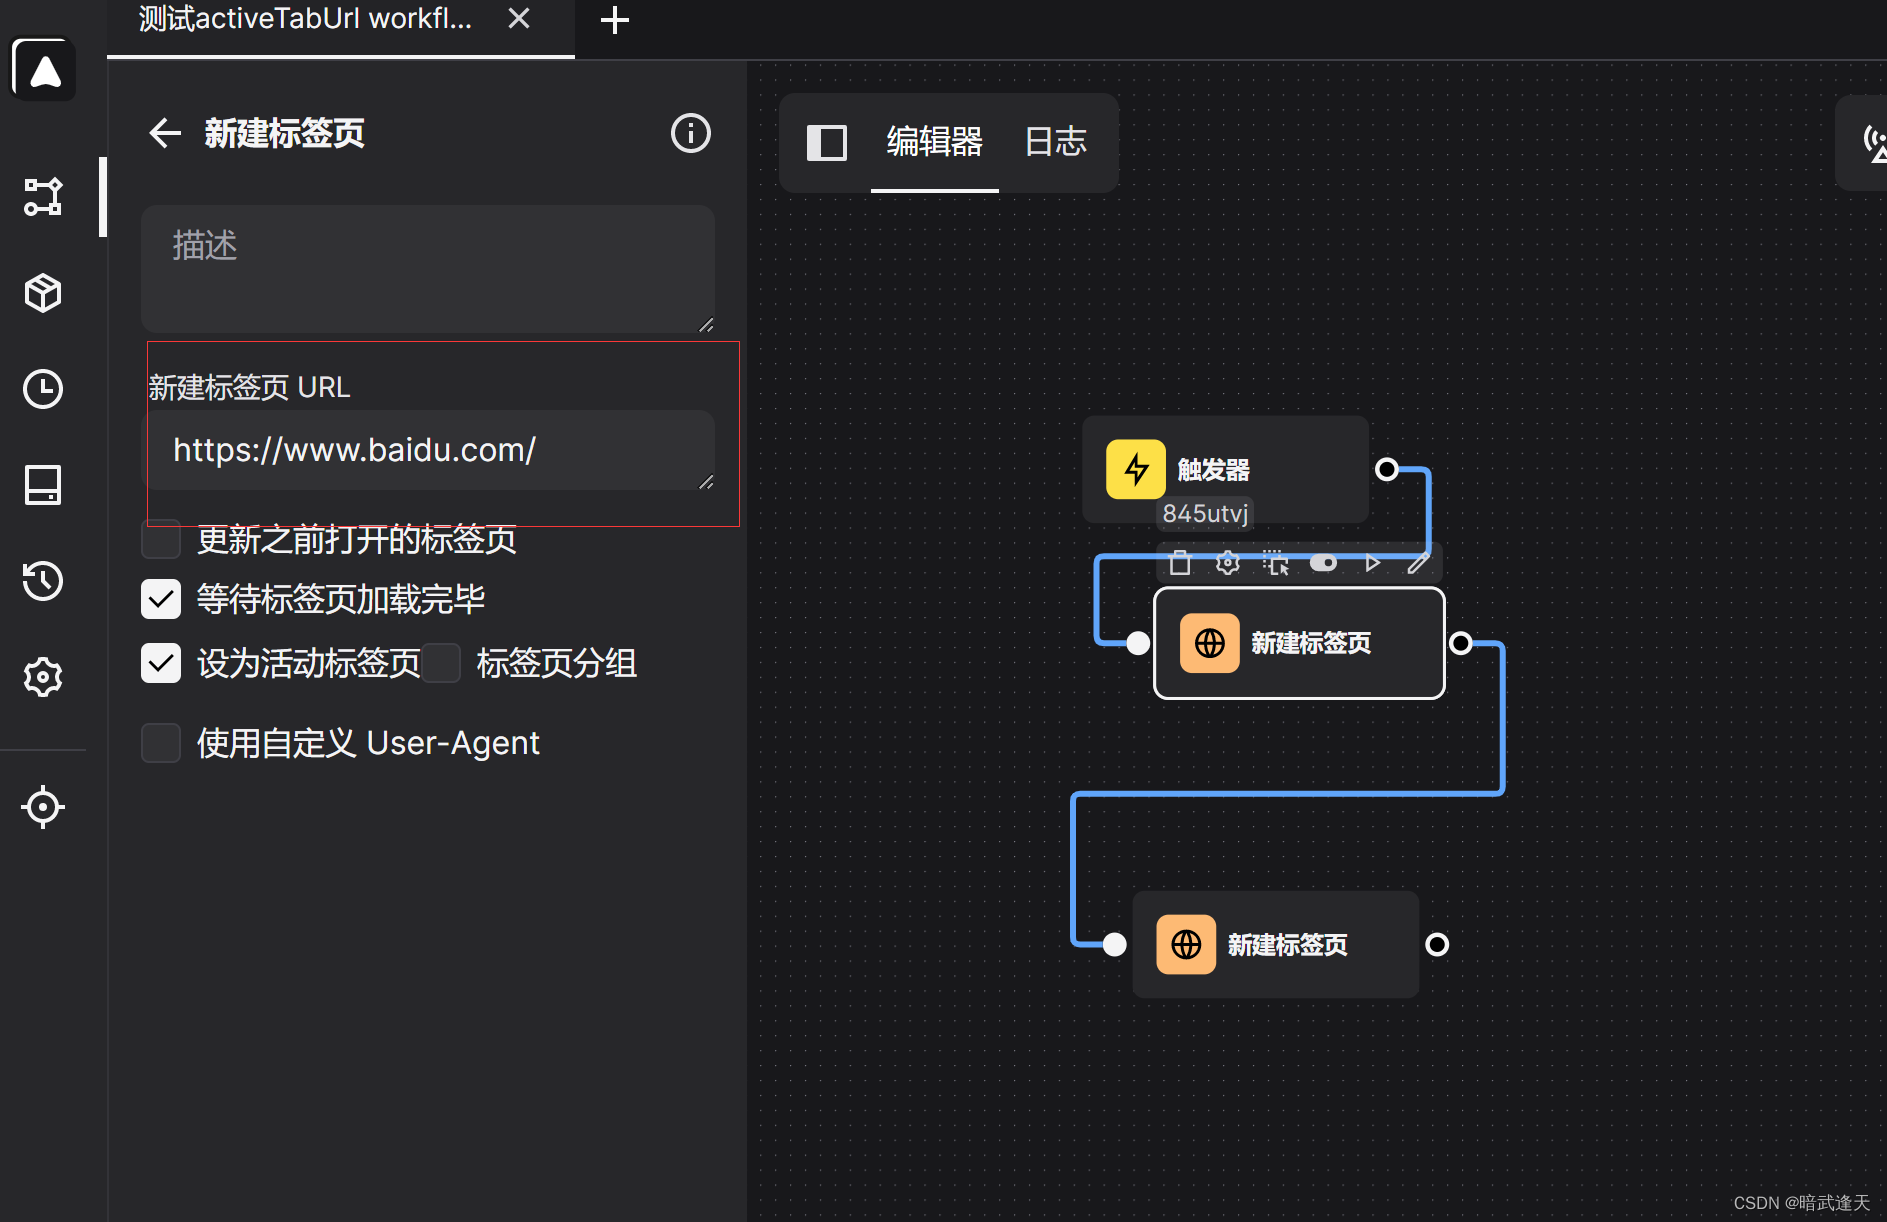Screen dimensions: 1887x1222
Task: Delete the selected block with trash icon
Action: pos(1180,563)
